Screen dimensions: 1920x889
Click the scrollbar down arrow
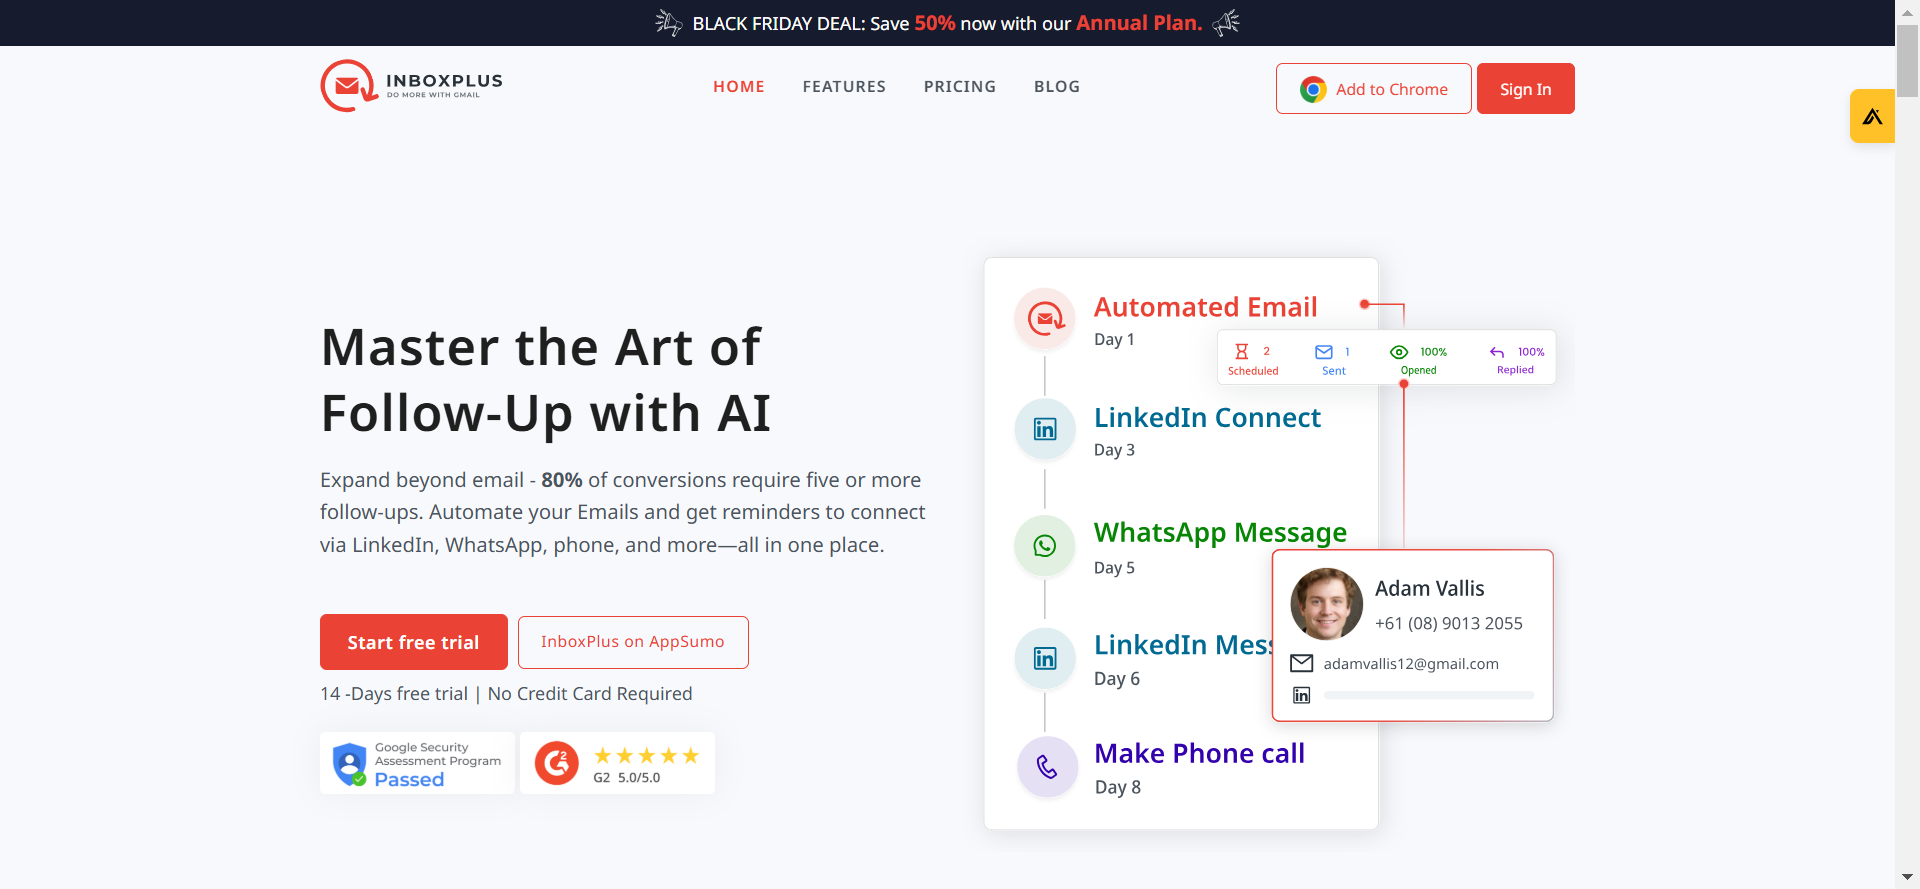coord(1908,878)
